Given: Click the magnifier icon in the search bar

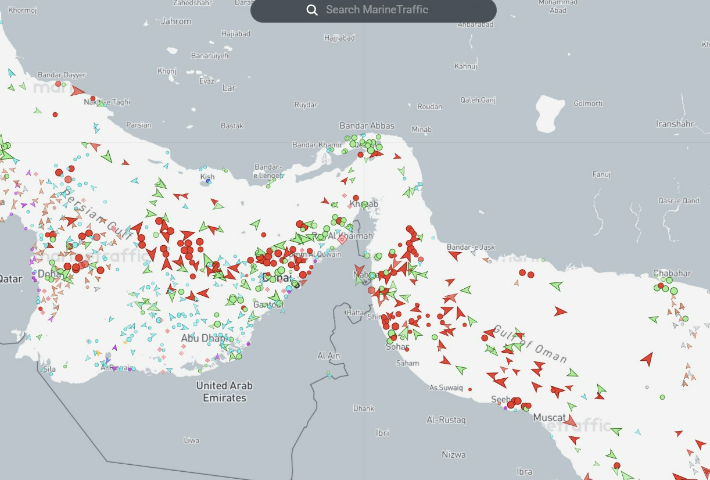Looking at the screenshot, I should (313, 10).
